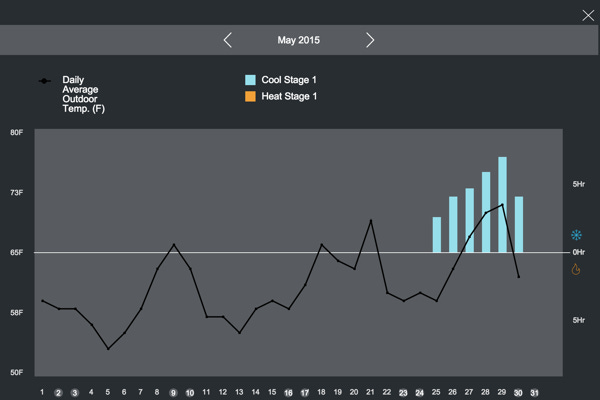Viewport: 600px width, 400px height.
Task: Select highlighted day 23 on the date axis
Action: click(403, 393)
